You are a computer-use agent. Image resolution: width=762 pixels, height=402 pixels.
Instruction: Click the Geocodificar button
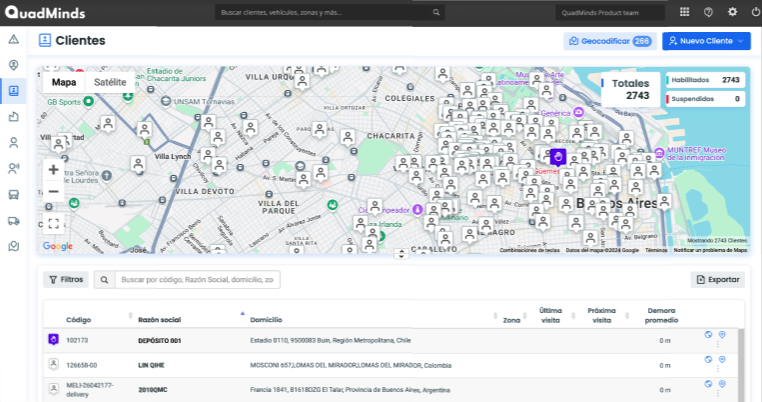610,41
